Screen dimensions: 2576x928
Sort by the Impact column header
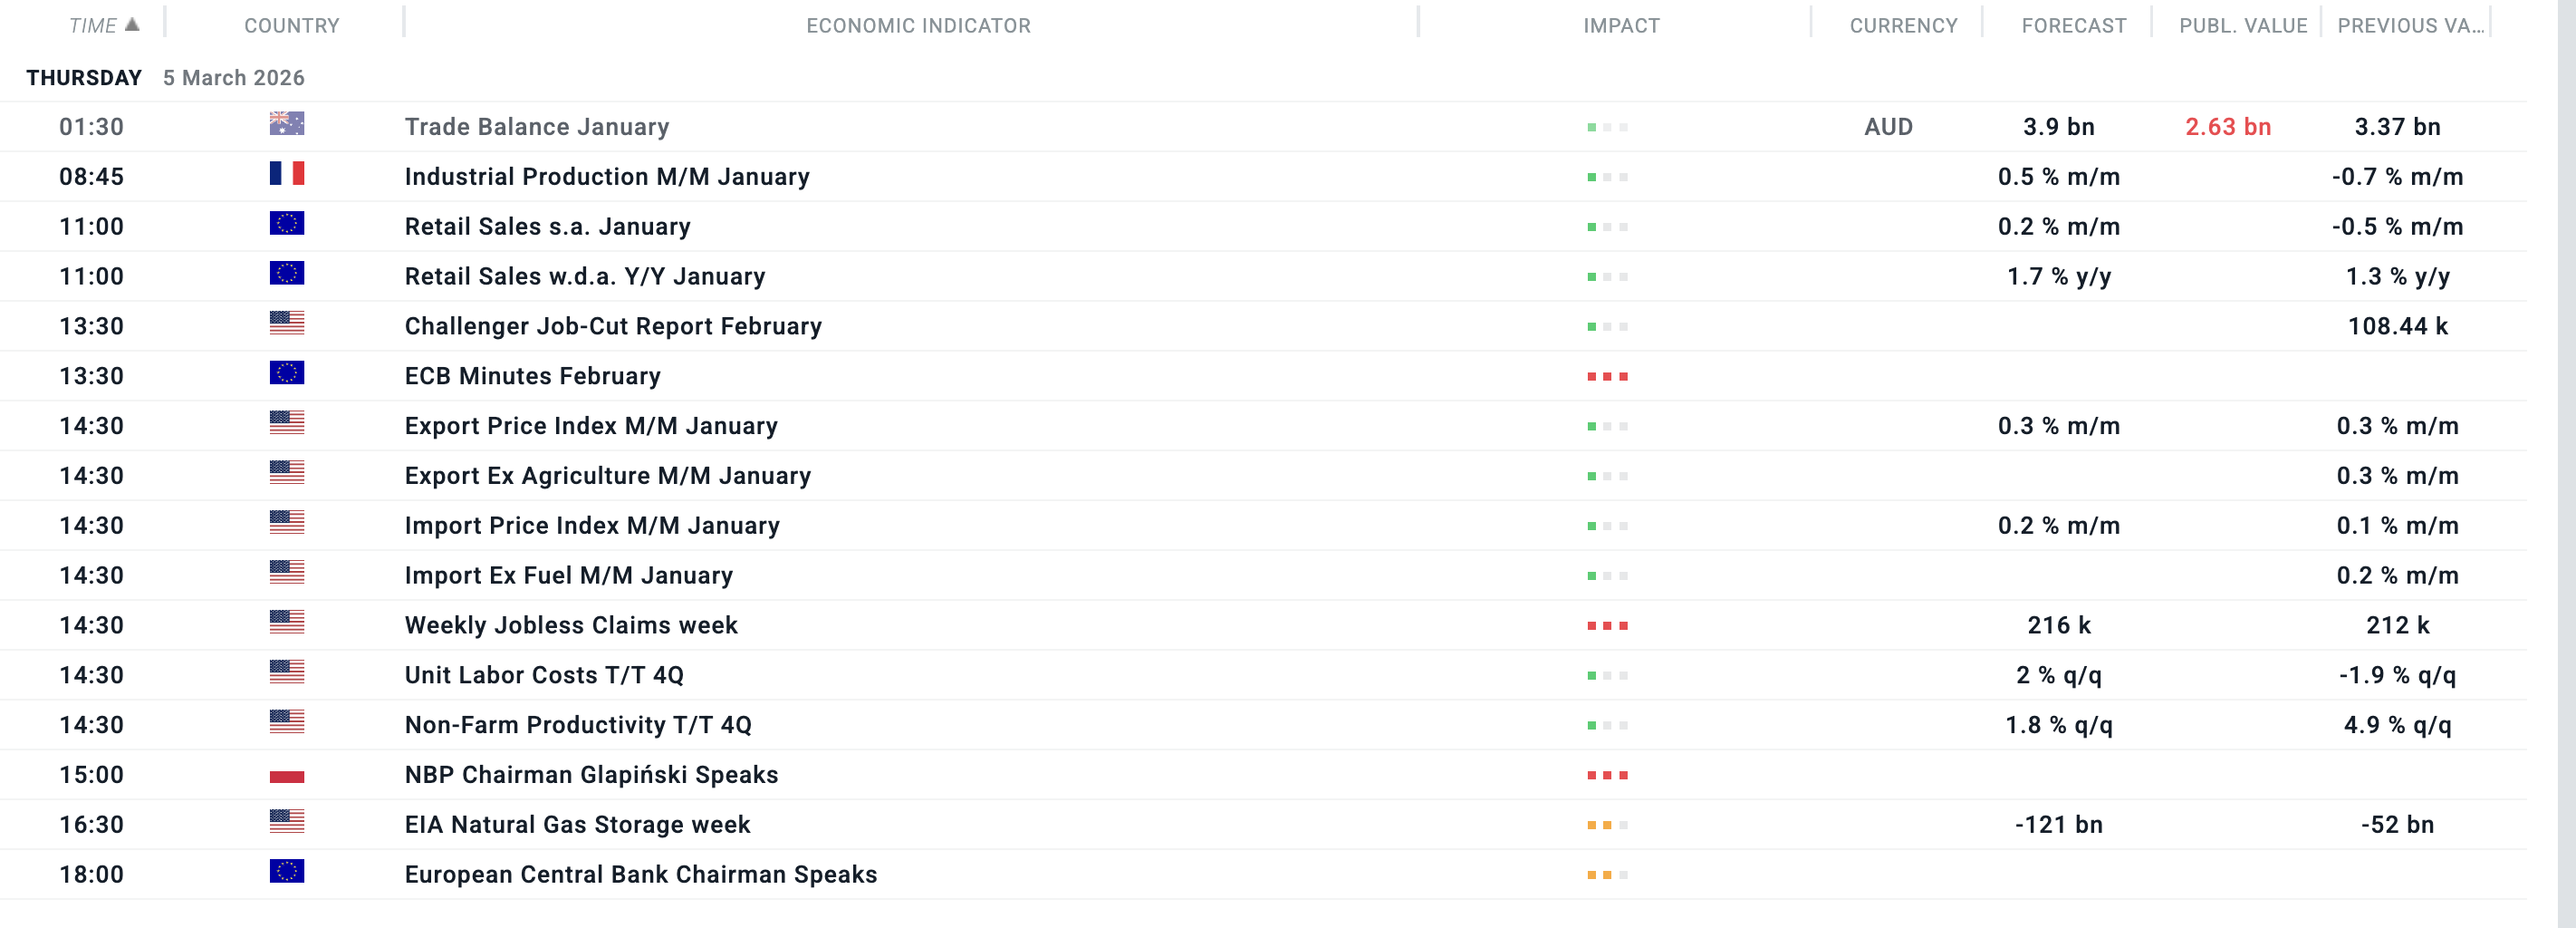(x=1621, y=26)
